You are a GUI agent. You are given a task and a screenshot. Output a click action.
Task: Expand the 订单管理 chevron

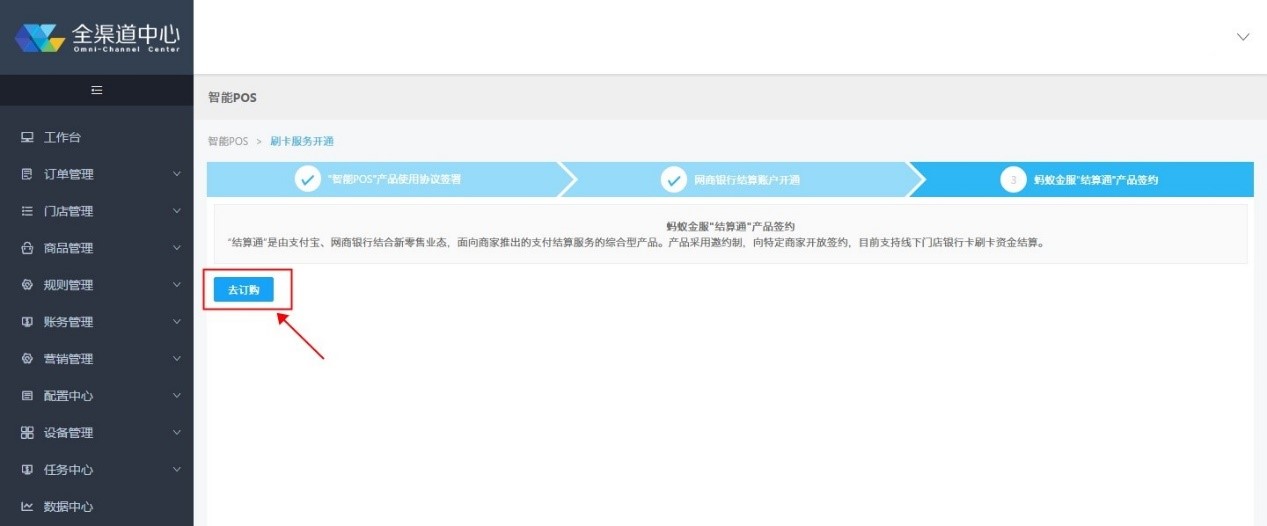[177, 174]
